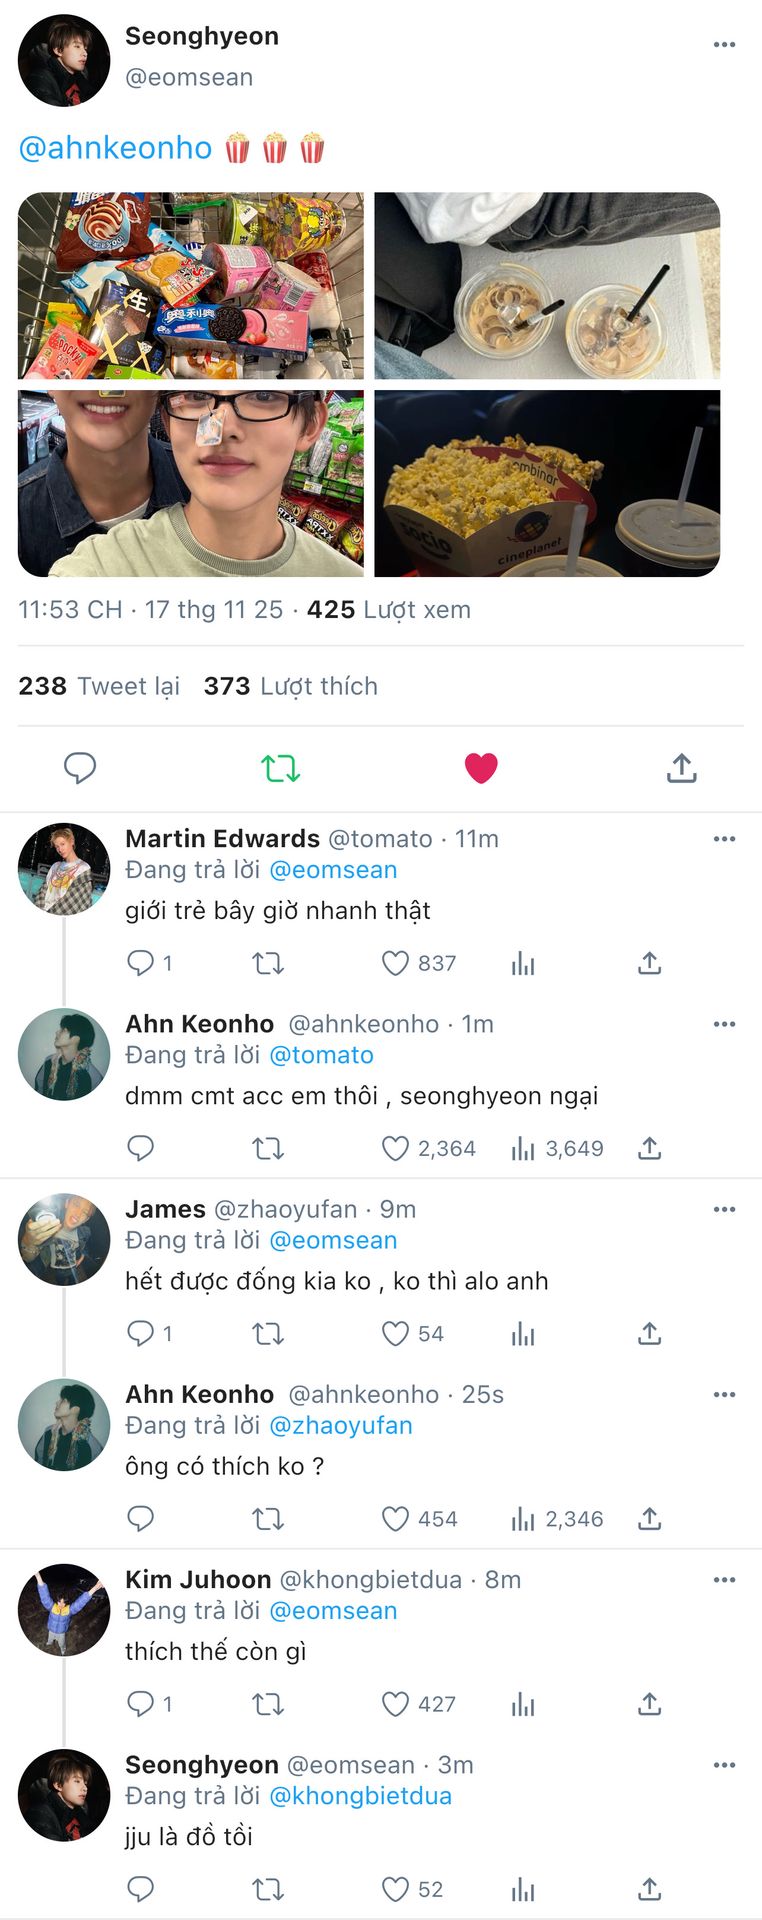View the 373 Lượt thích list

click(x=291, y=686)
